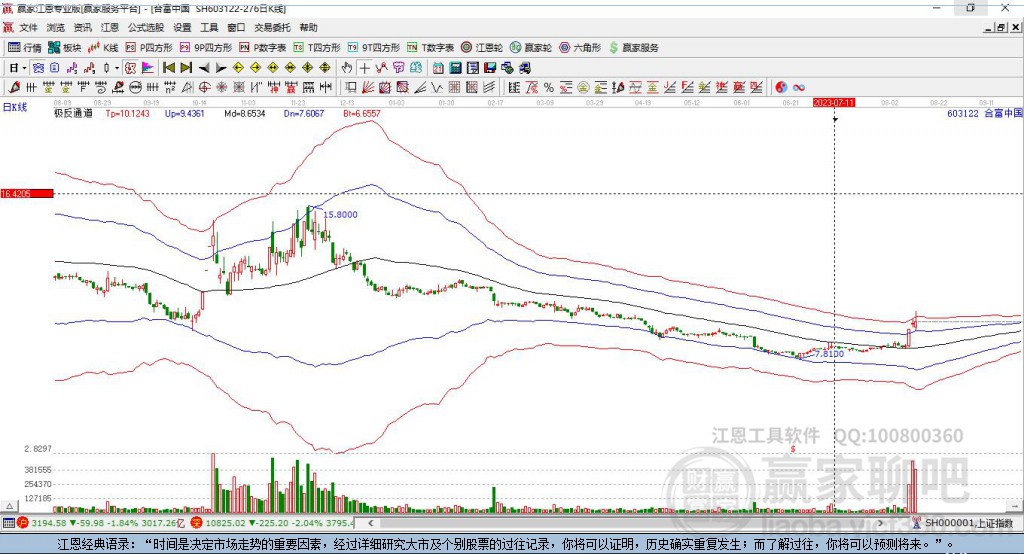Click the scrollbar's right arrow at the bottom
1024x554 pixels.
[880, 523]
